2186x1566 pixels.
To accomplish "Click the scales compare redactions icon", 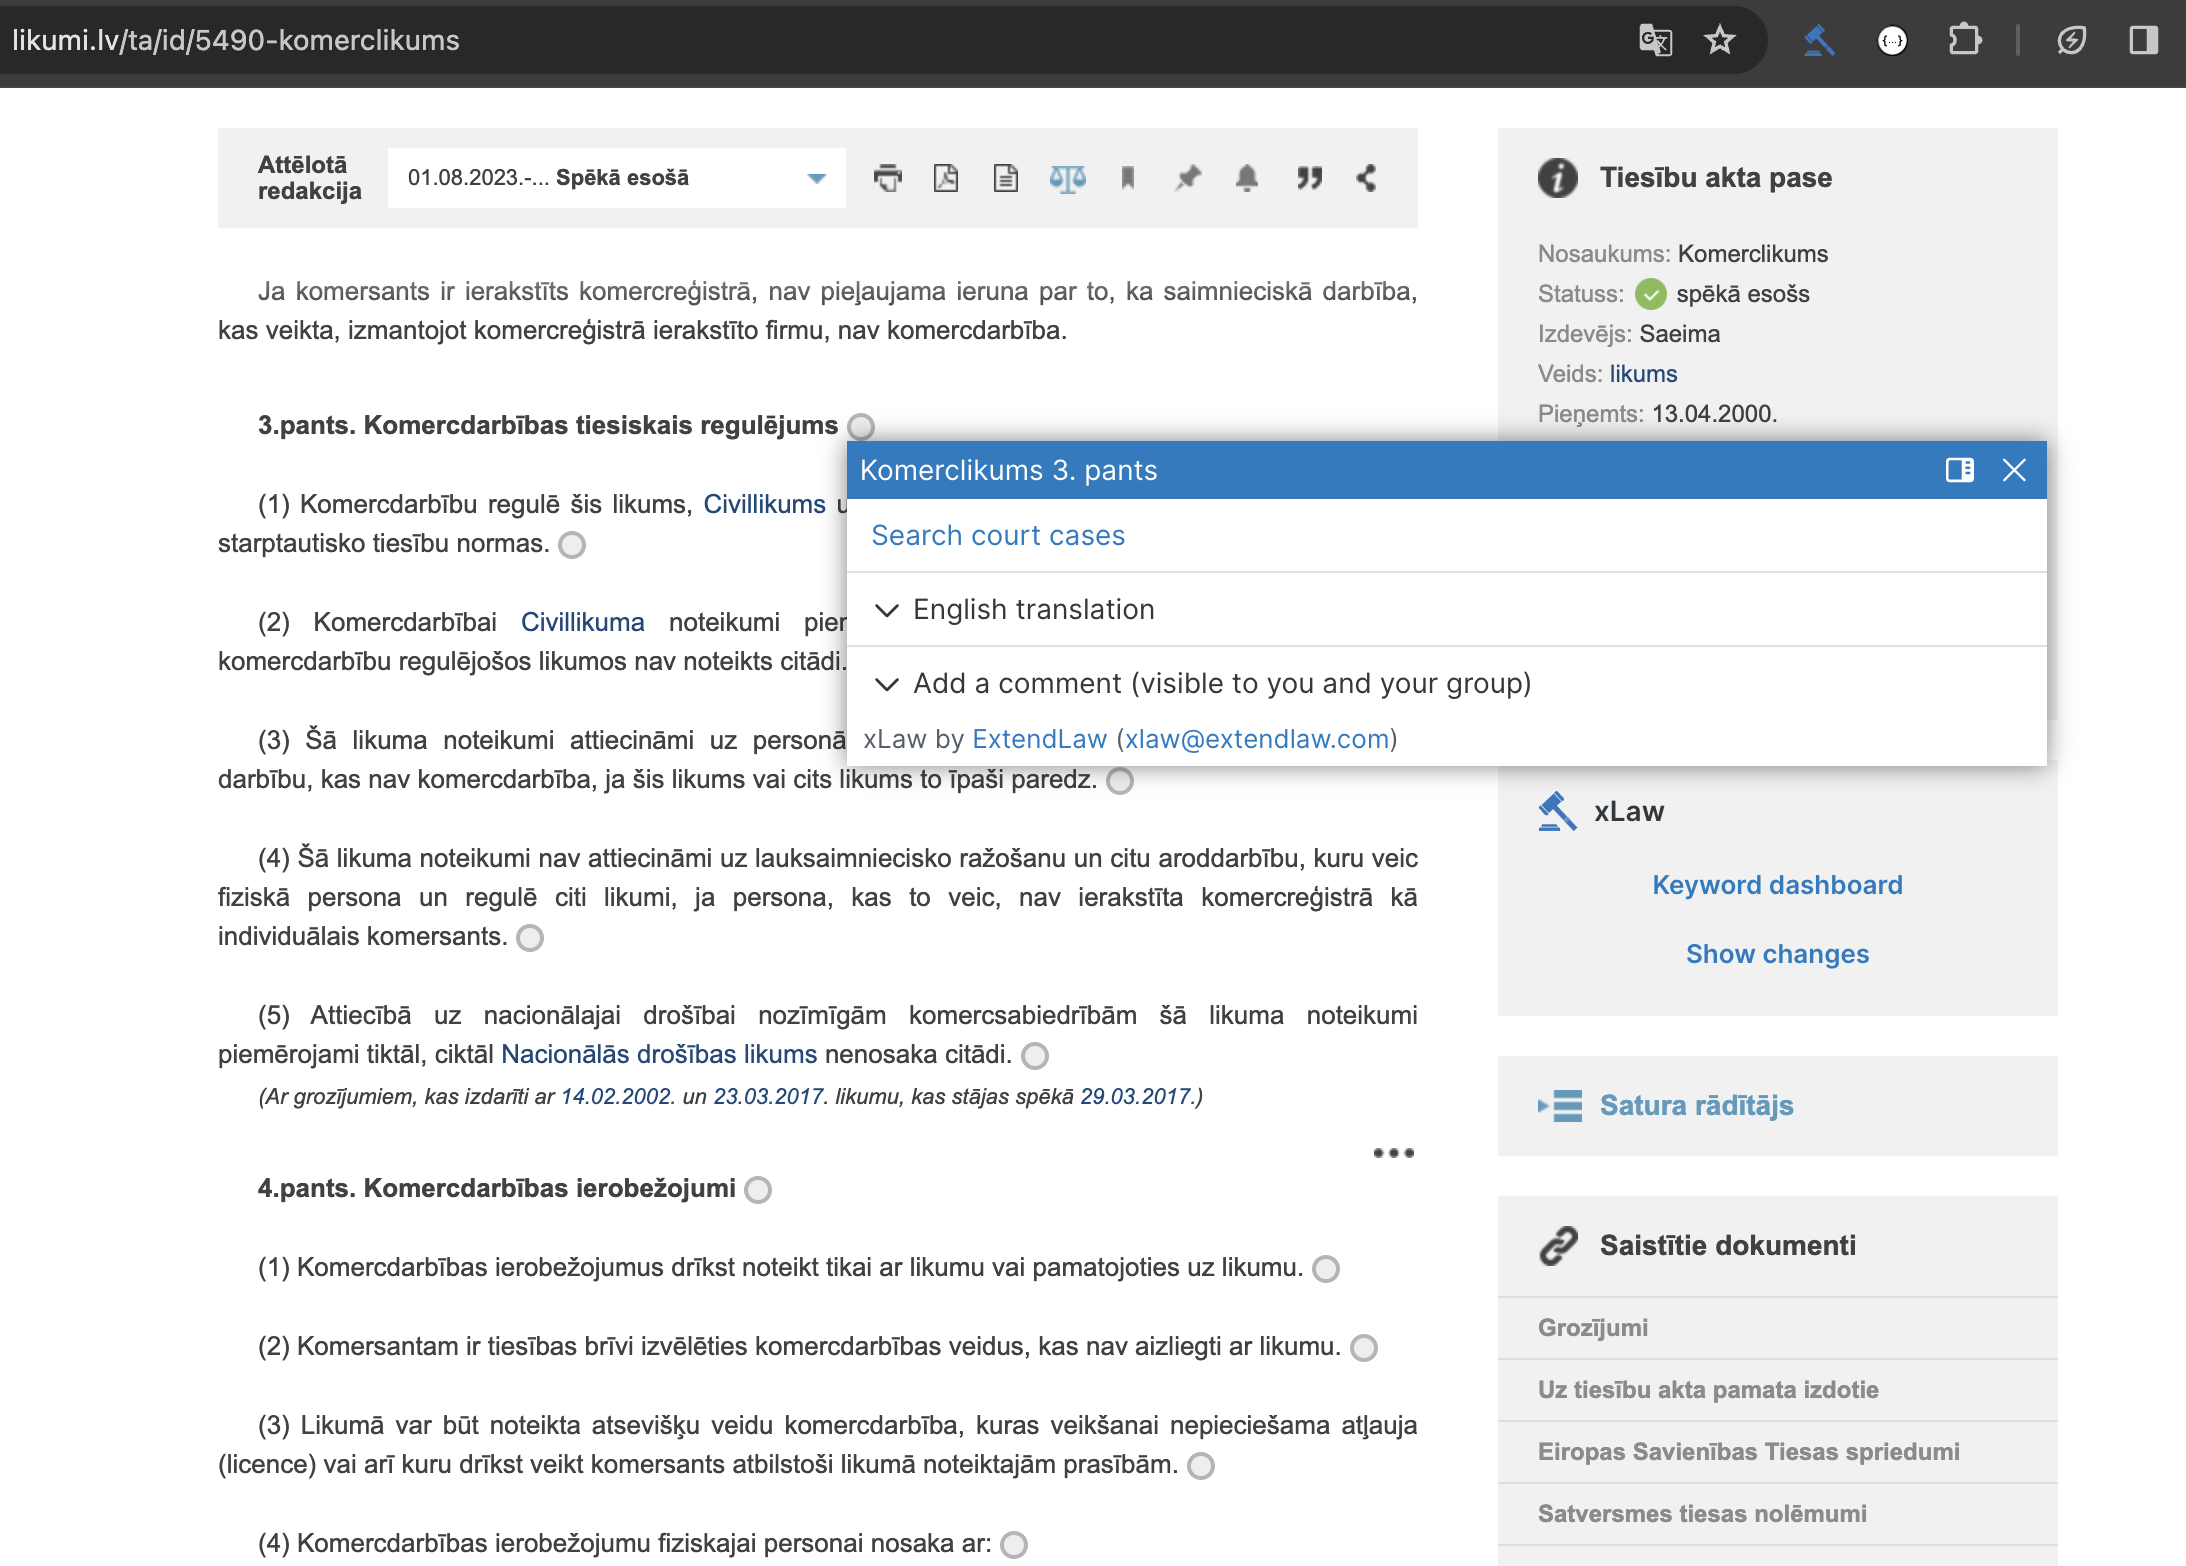I will coord(1067,178).
